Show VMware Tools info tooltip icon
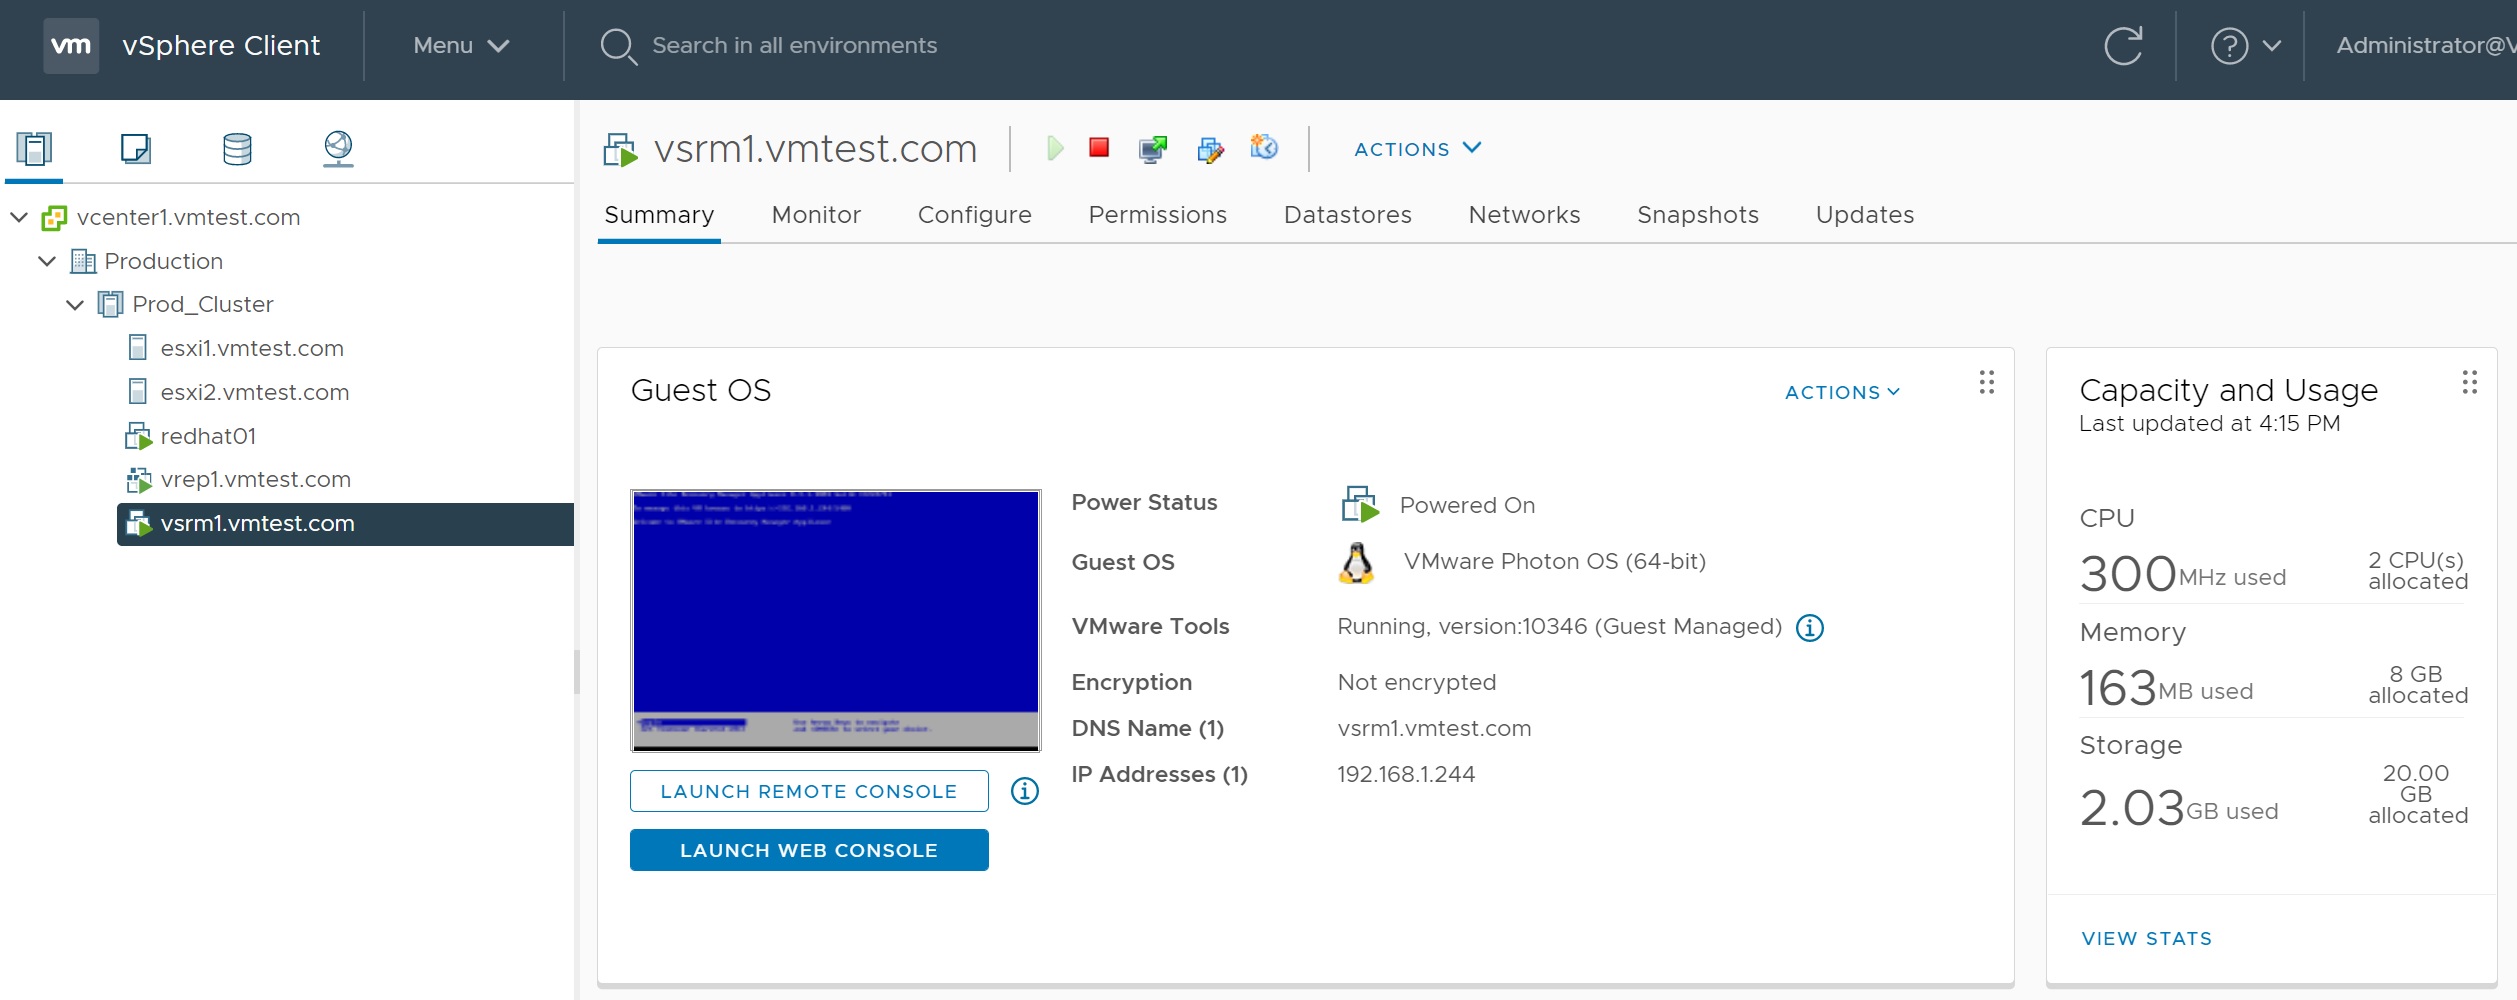 (1809, 628)
